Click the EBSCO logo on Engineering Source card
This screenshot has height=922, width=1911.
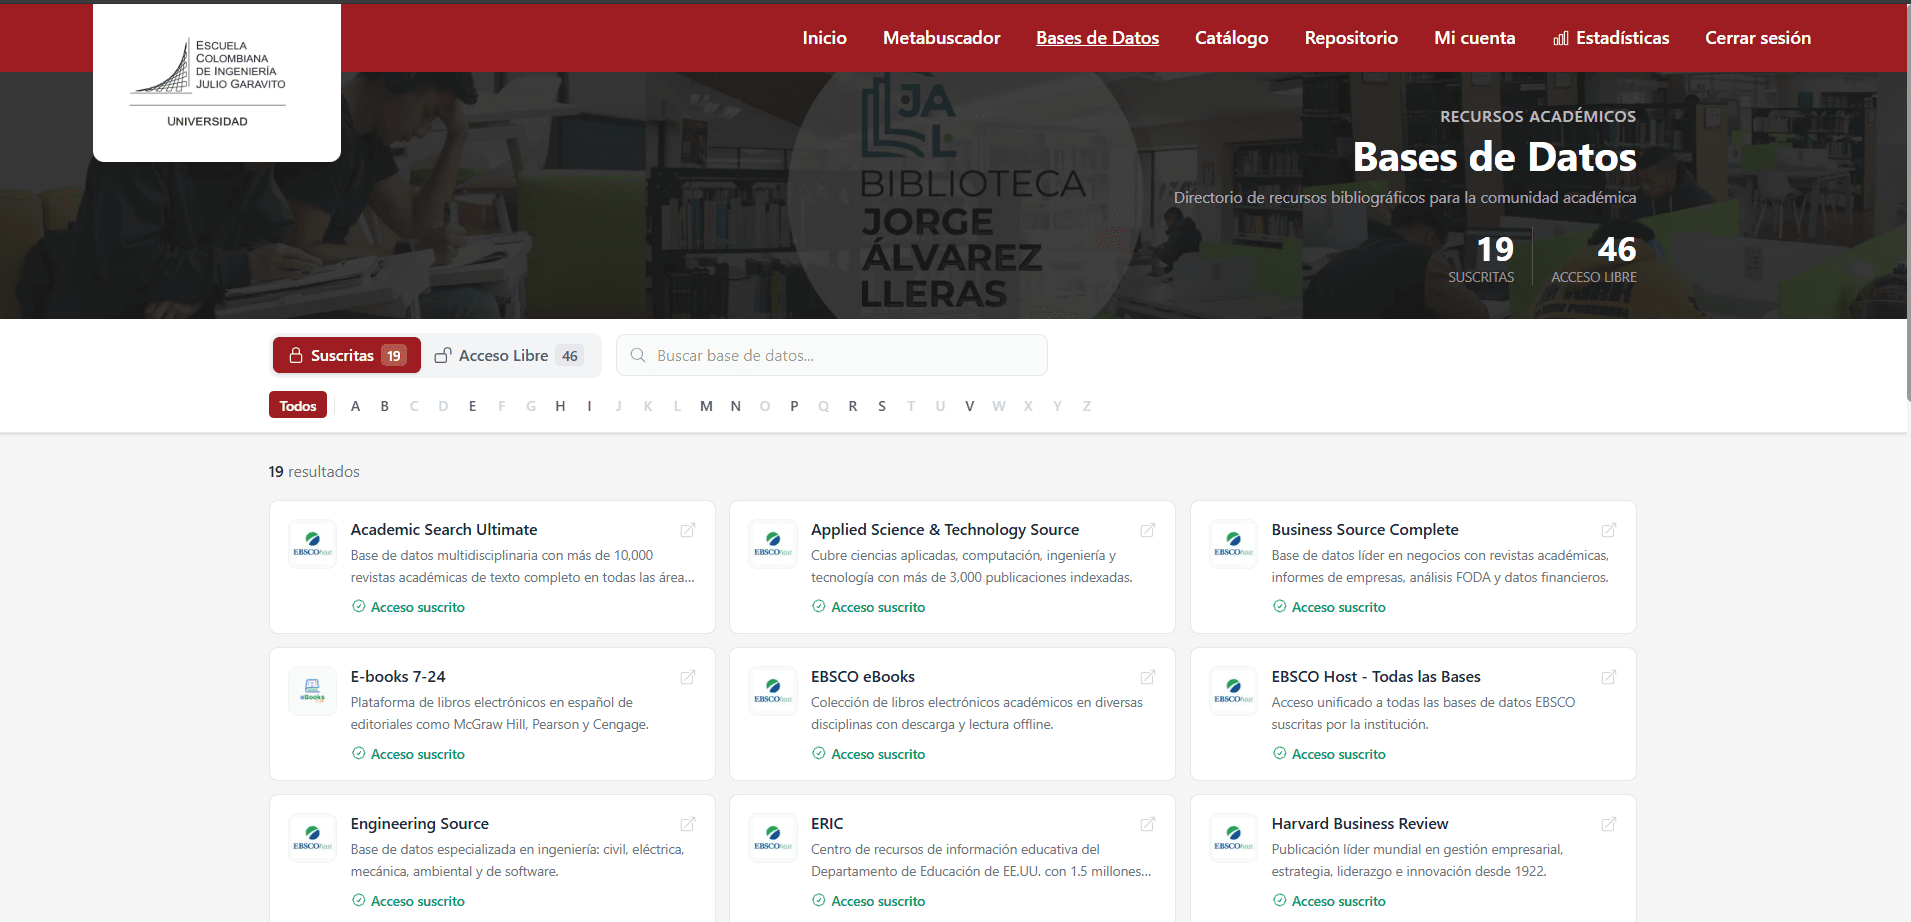(x=312, y=838)
